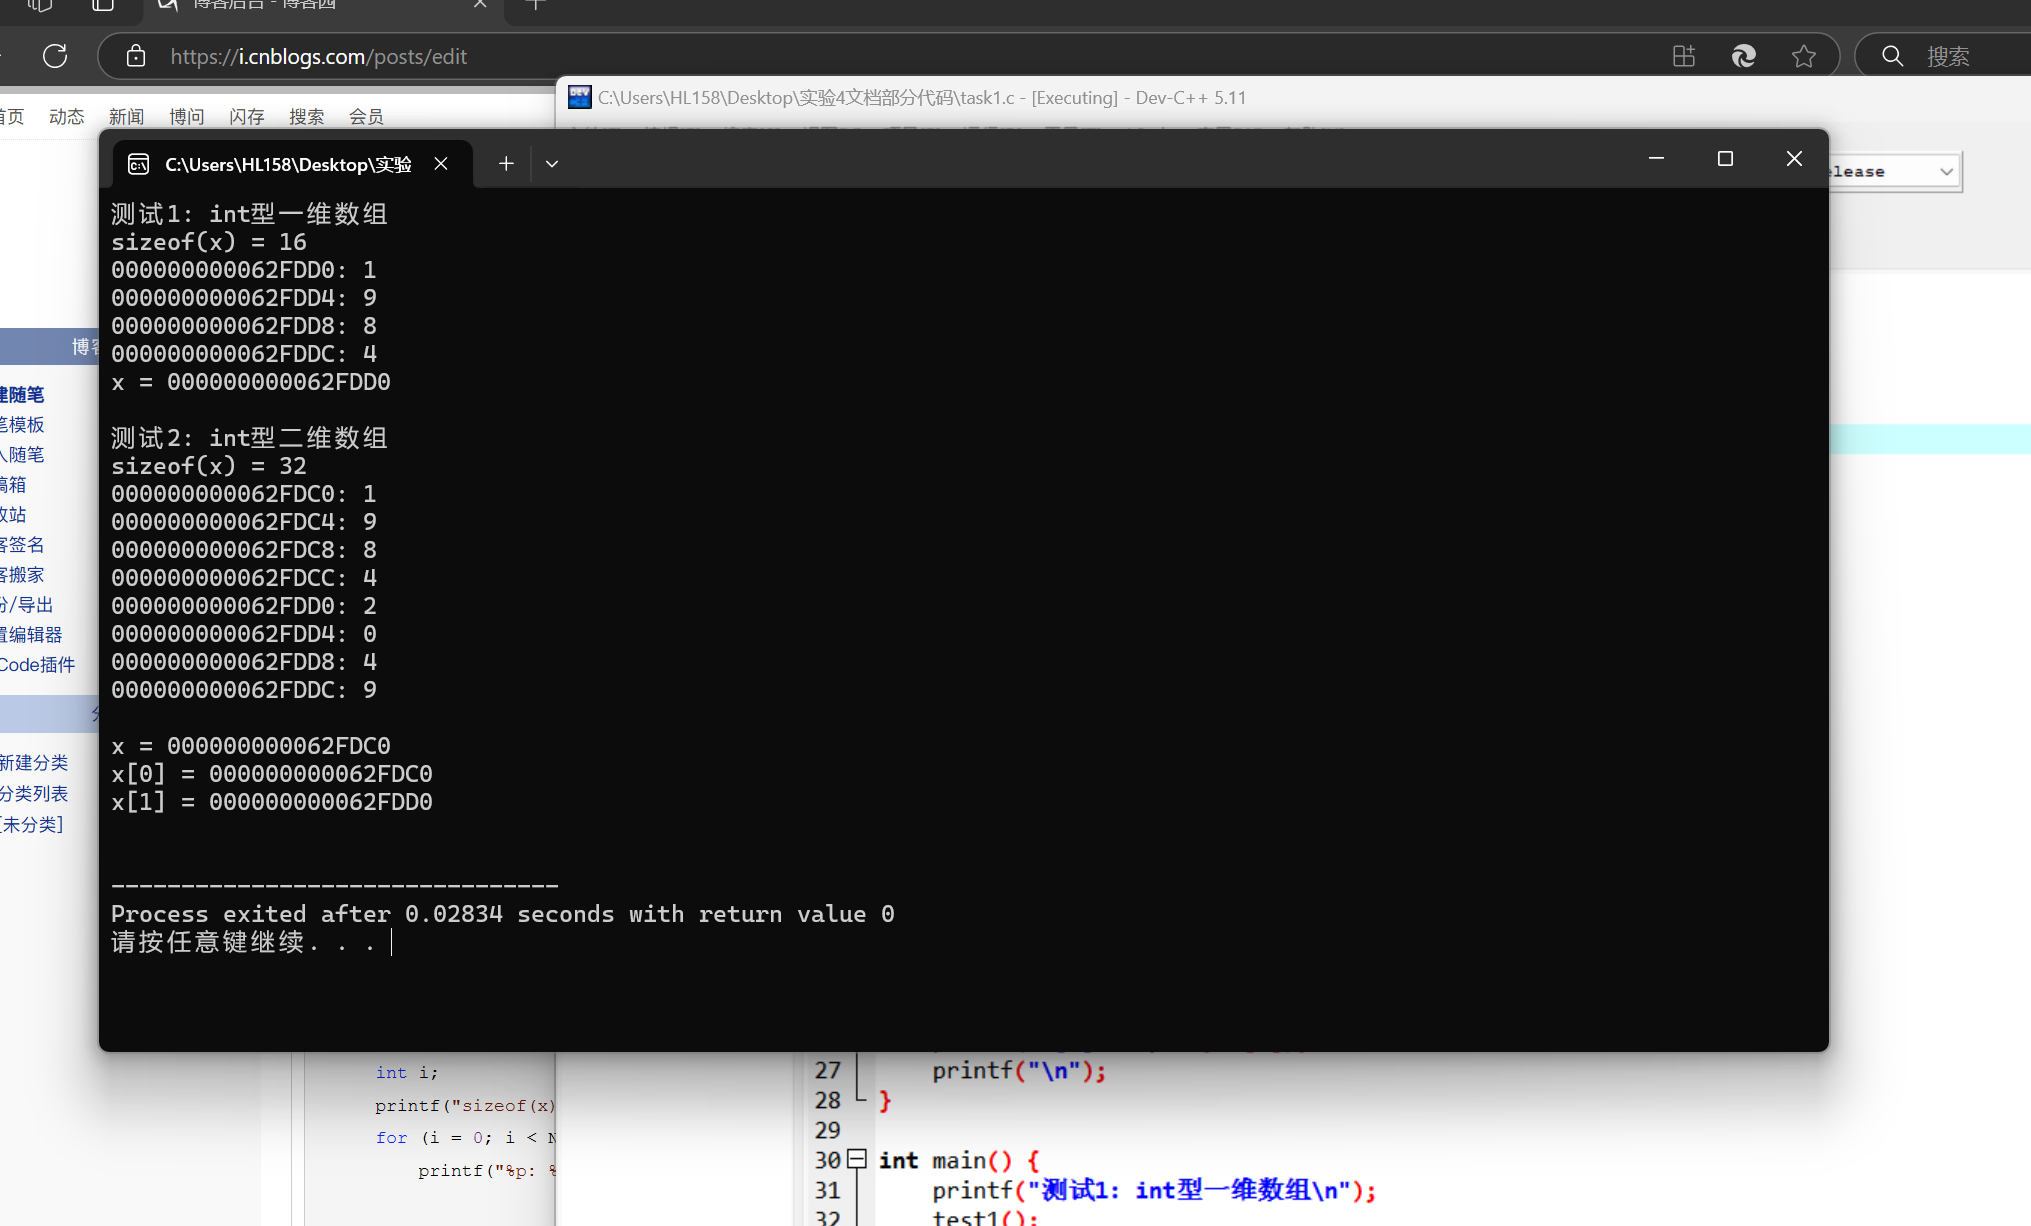Click the favorites star icon

(1804, 56)
